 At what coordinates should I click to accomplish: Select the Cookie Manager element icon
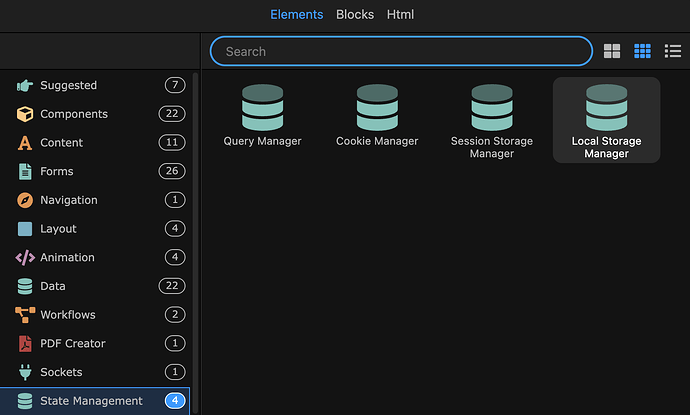point(377,107)
